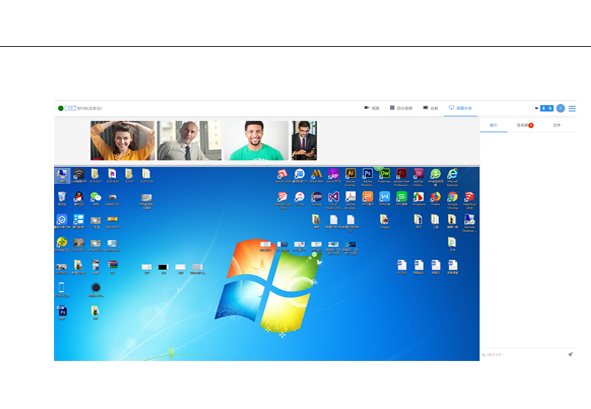Select the active screen sharing tab
Image resolution: width=591 pixels, height=409 pixels.
[460, 108]
